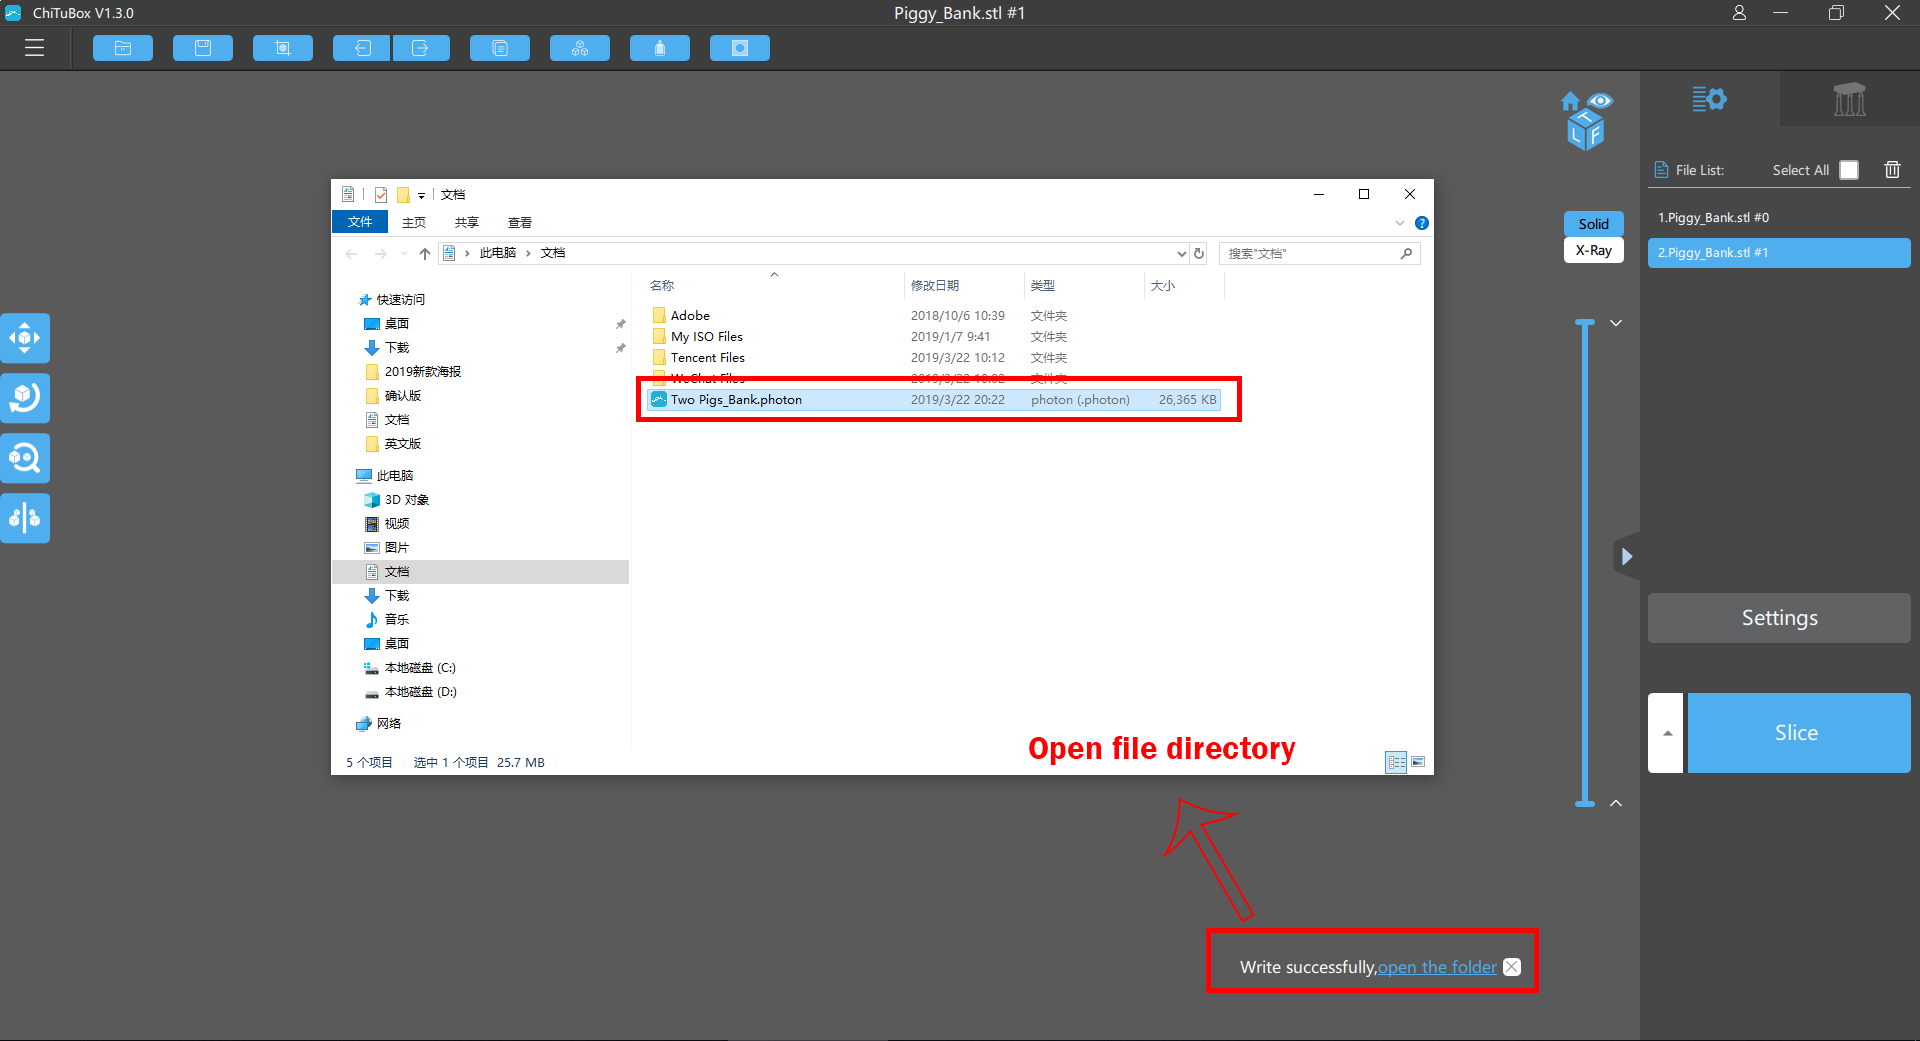This screenshot has height=1041, width=1920.
Task: Click the home view icon above cube
Action: pos(1570,101)
